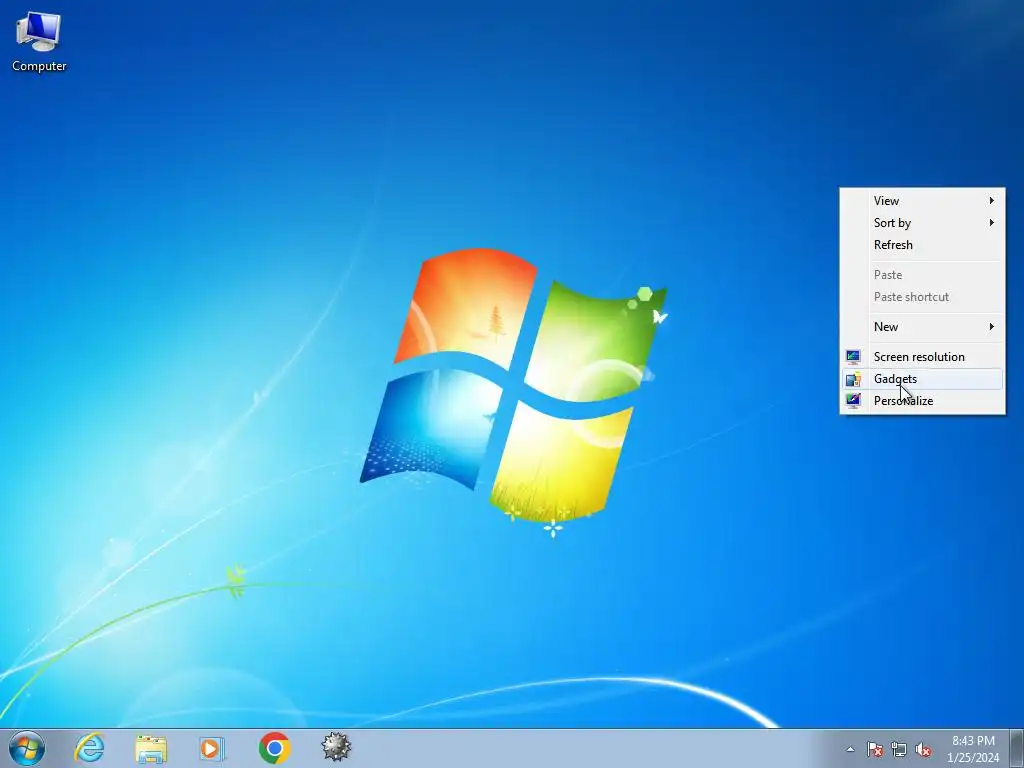Image resolution: width=1024 pixels, height=768 pixels.
Task: Open Action Center flag tray icon
Action: 874,749
